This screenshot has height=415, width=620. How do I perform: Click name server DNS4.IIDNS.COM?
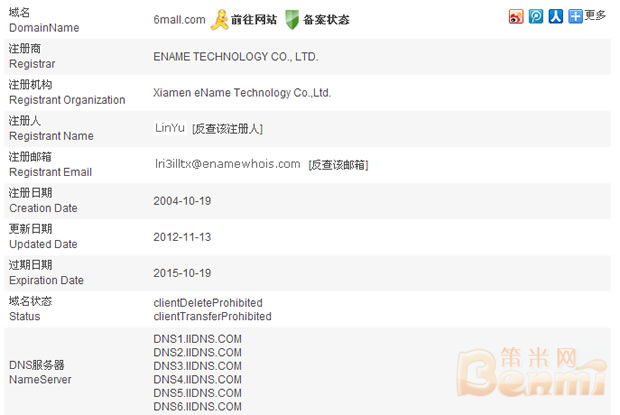coord(198,379)
